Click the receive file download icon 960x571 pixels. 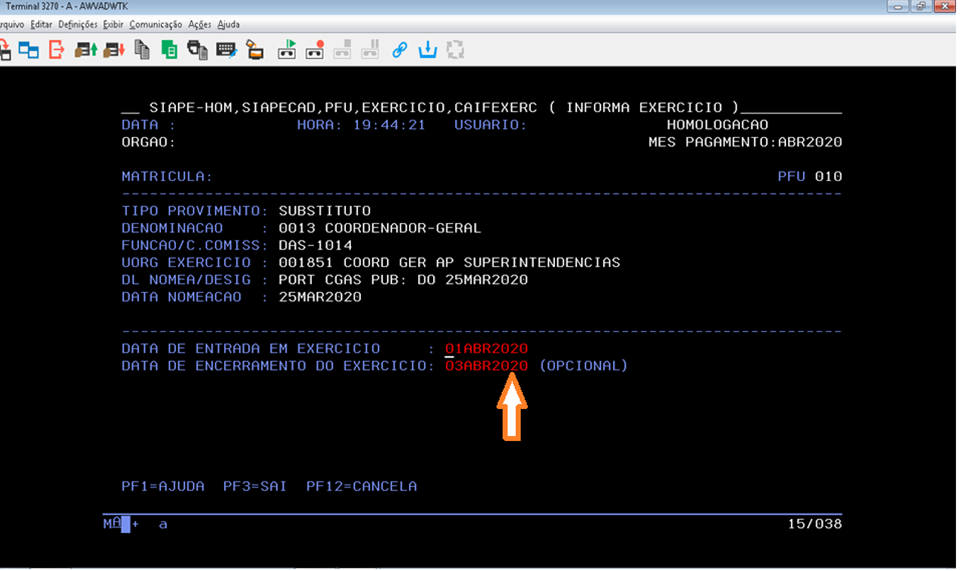(114, 50)
